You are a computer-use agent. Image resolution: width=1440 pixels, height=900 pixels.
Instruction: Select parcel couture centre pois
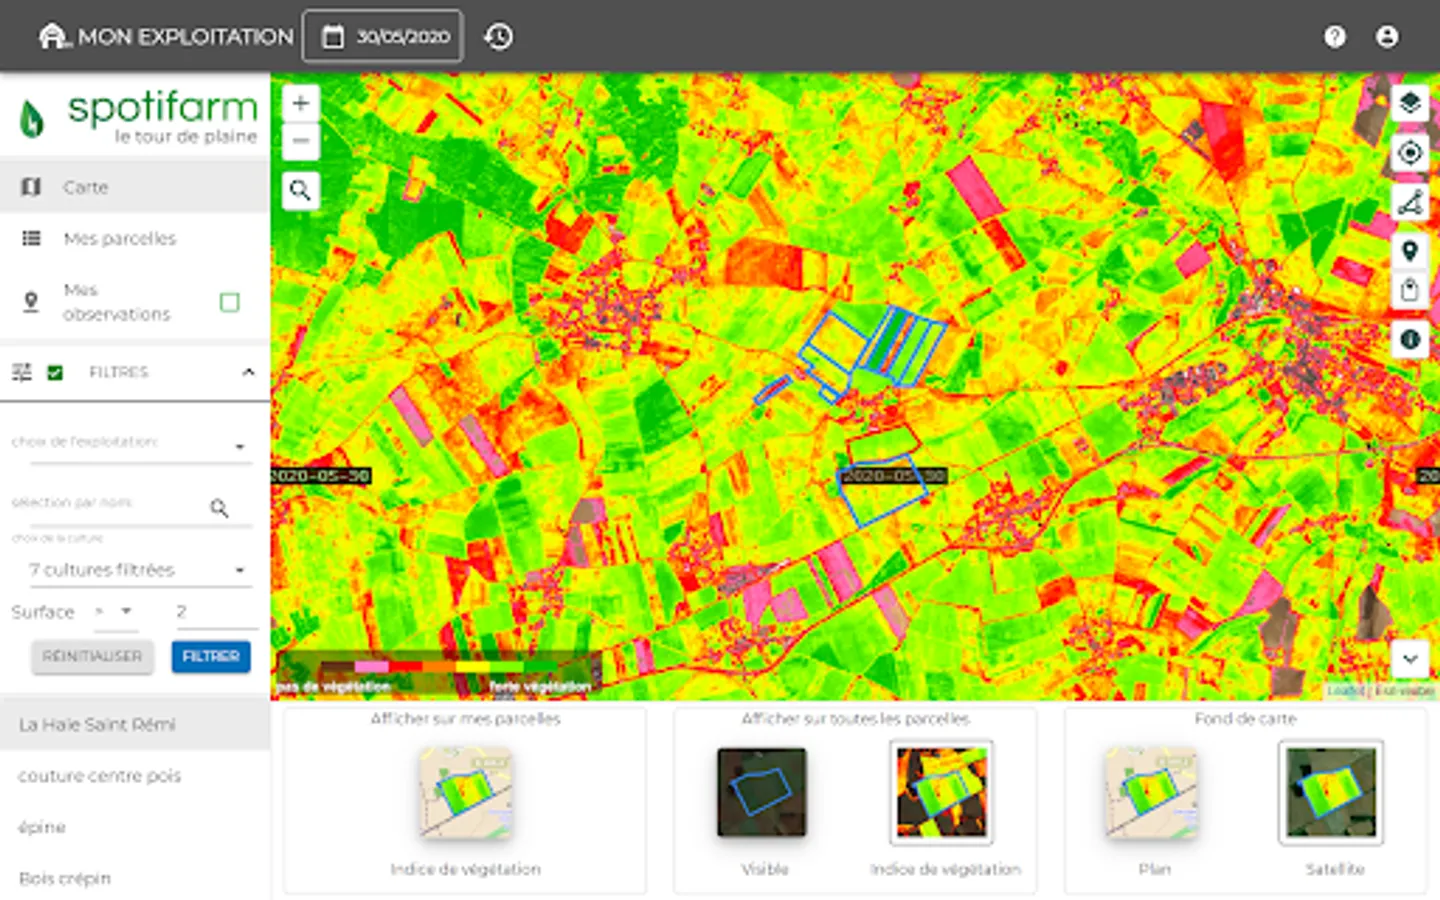coord(135,776)
